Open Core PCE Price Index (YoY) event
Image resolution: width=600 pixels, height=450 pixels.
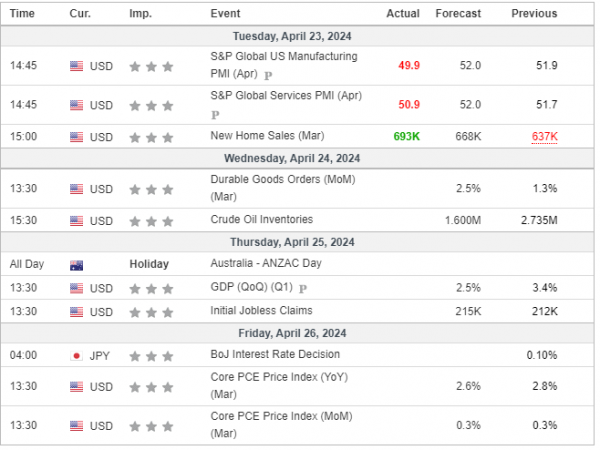click(x=279, y=385)
